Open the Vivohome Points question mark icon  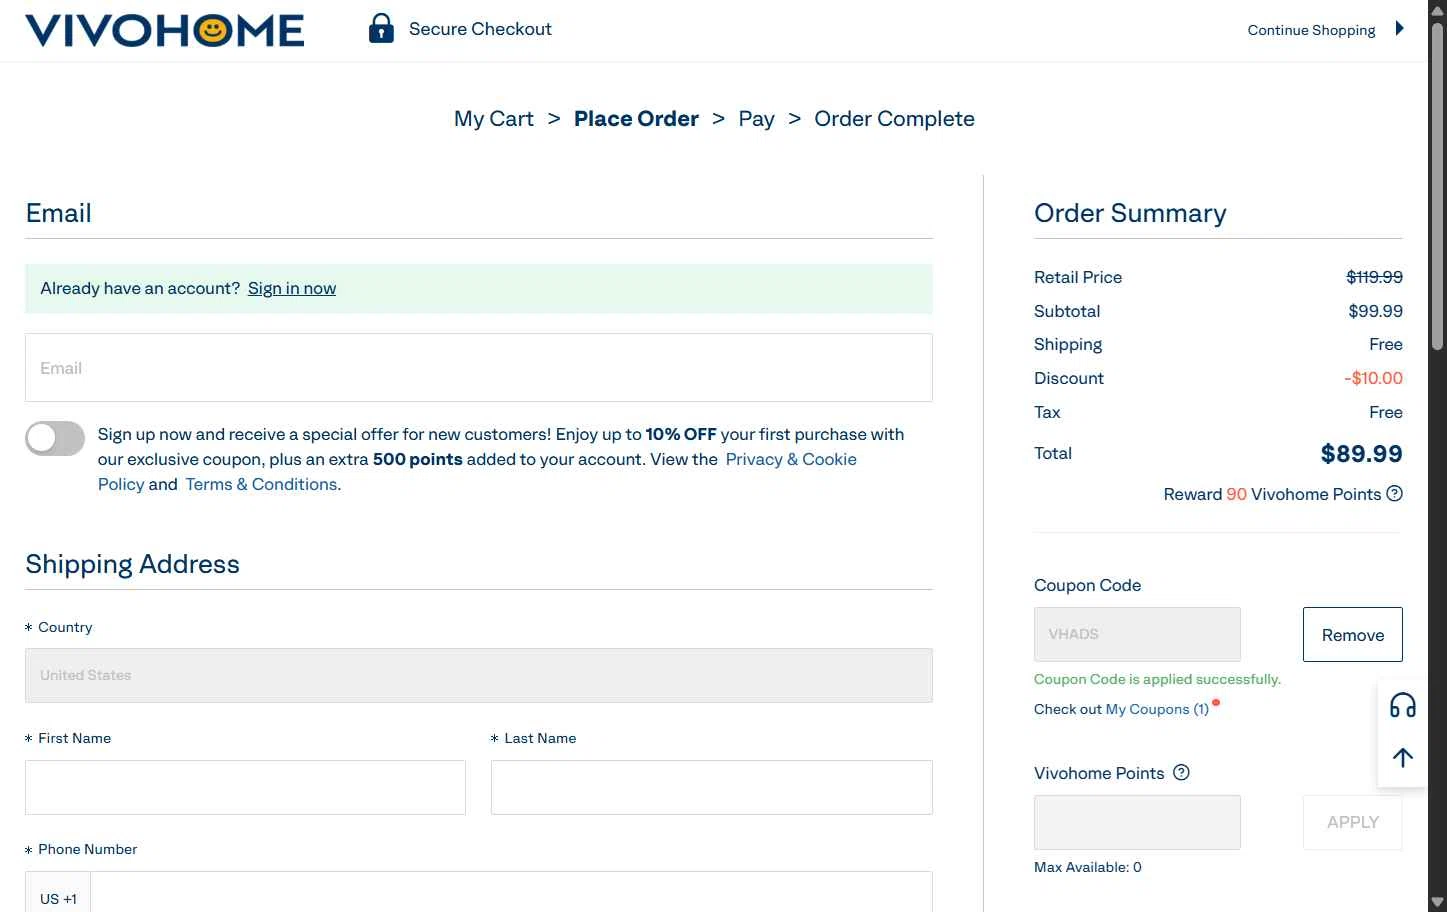[1181, 772]
